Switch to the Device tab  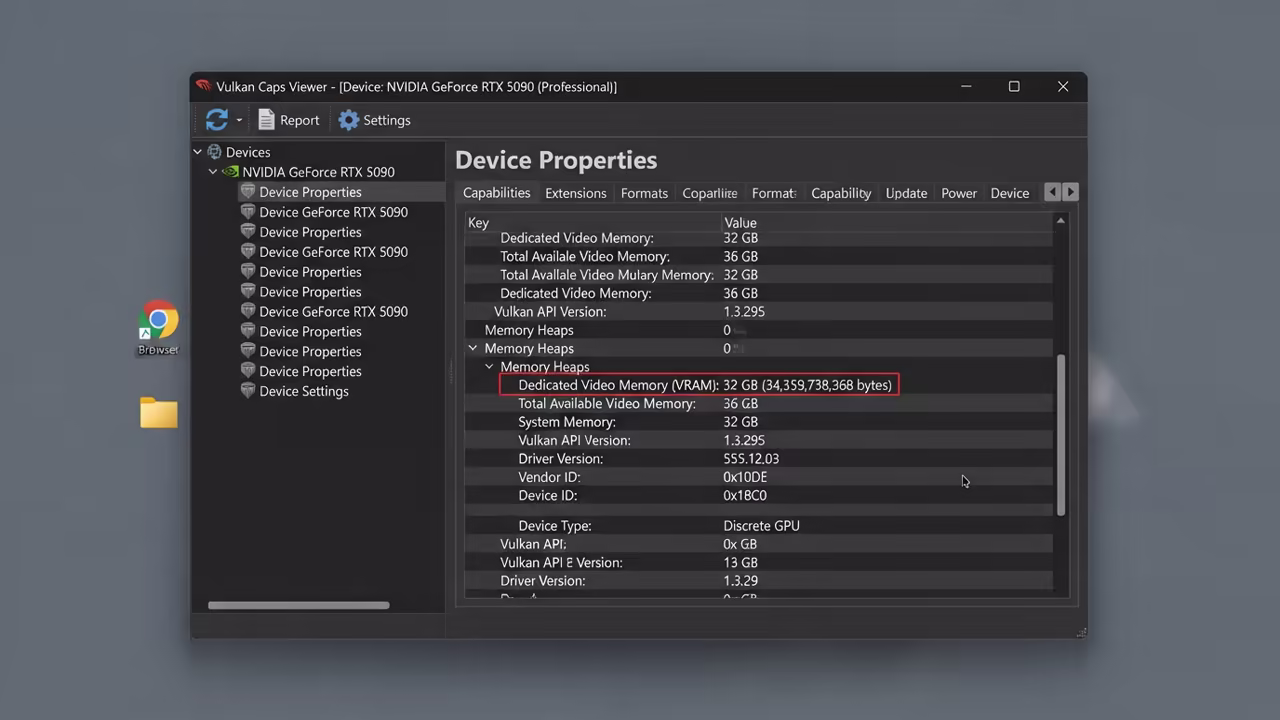coord(1009,193)
